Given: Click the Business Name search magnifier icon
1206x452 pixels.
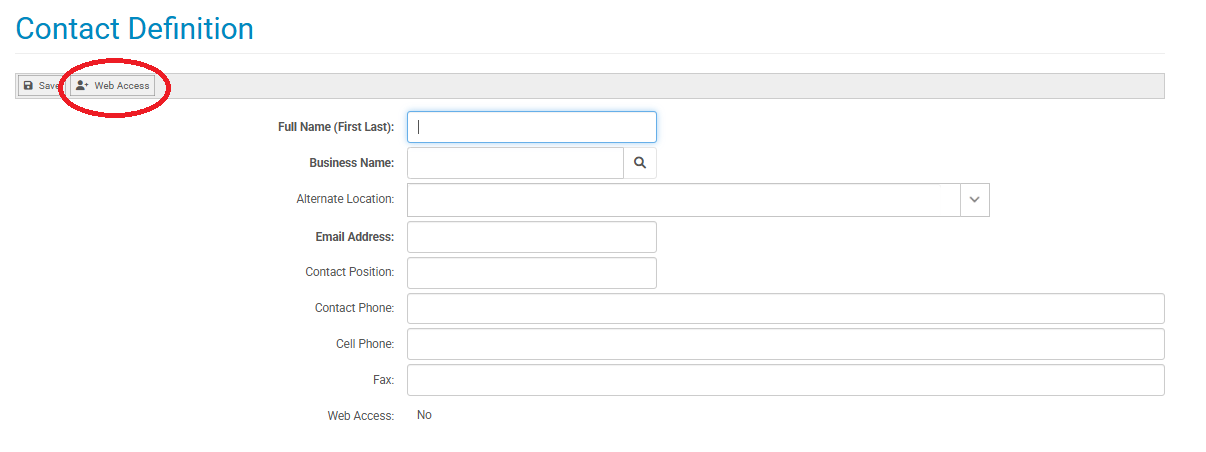Looking at the screenshot, I should click(x=640, y=163).
